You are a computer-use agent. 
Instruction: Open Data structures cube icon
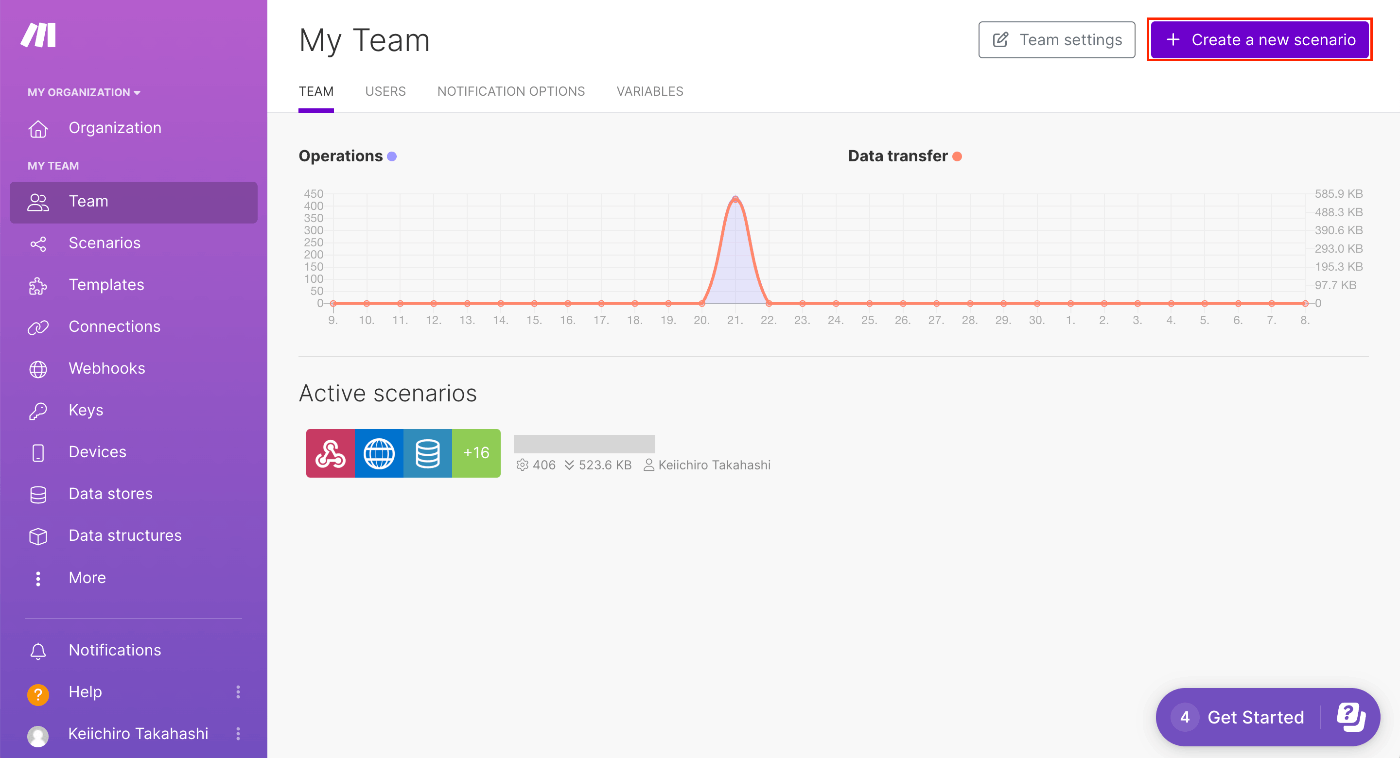click(38, 536)
